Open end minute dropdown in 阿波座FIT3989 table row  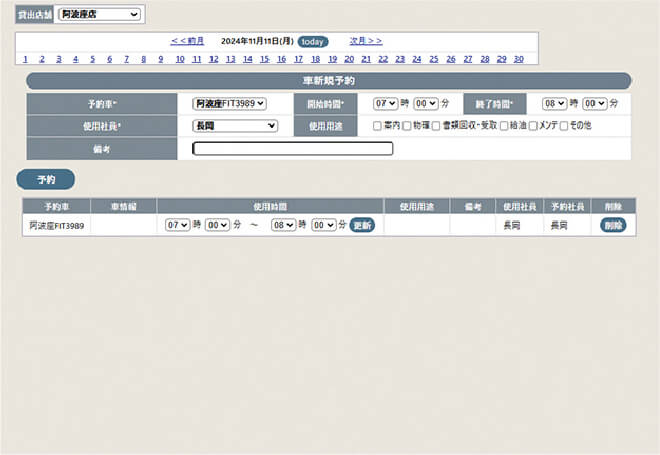[x=324, y=225]
